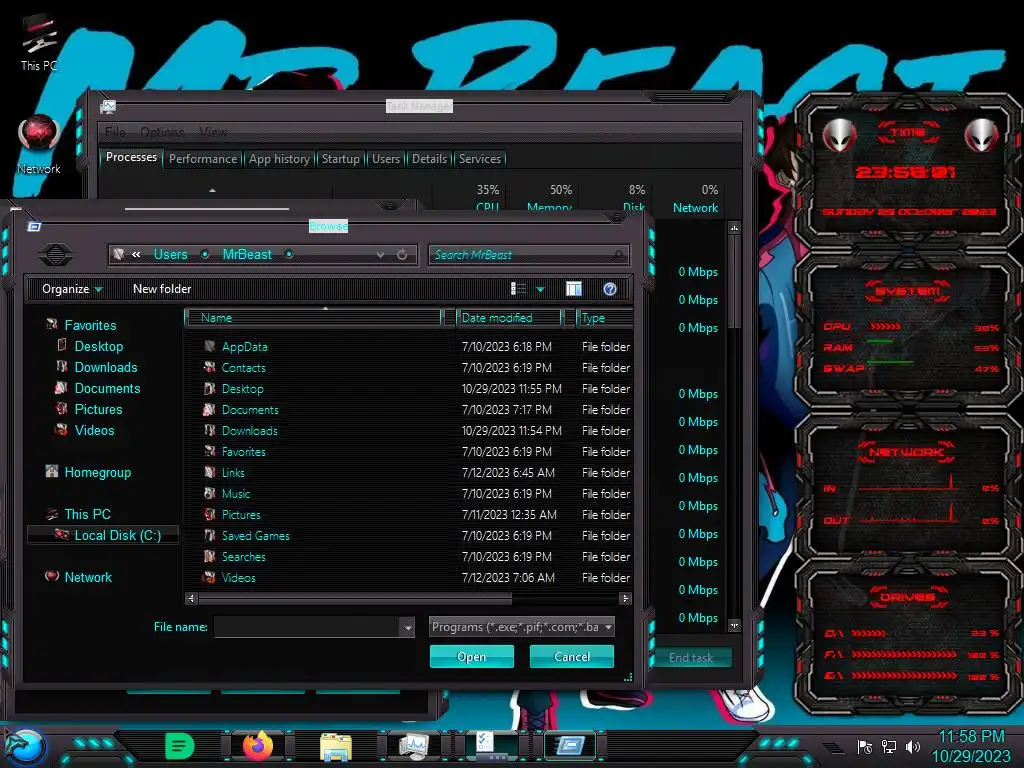Open Startup tab in Task Manager
Screen dimensions: 1024x768
point(340,159)
